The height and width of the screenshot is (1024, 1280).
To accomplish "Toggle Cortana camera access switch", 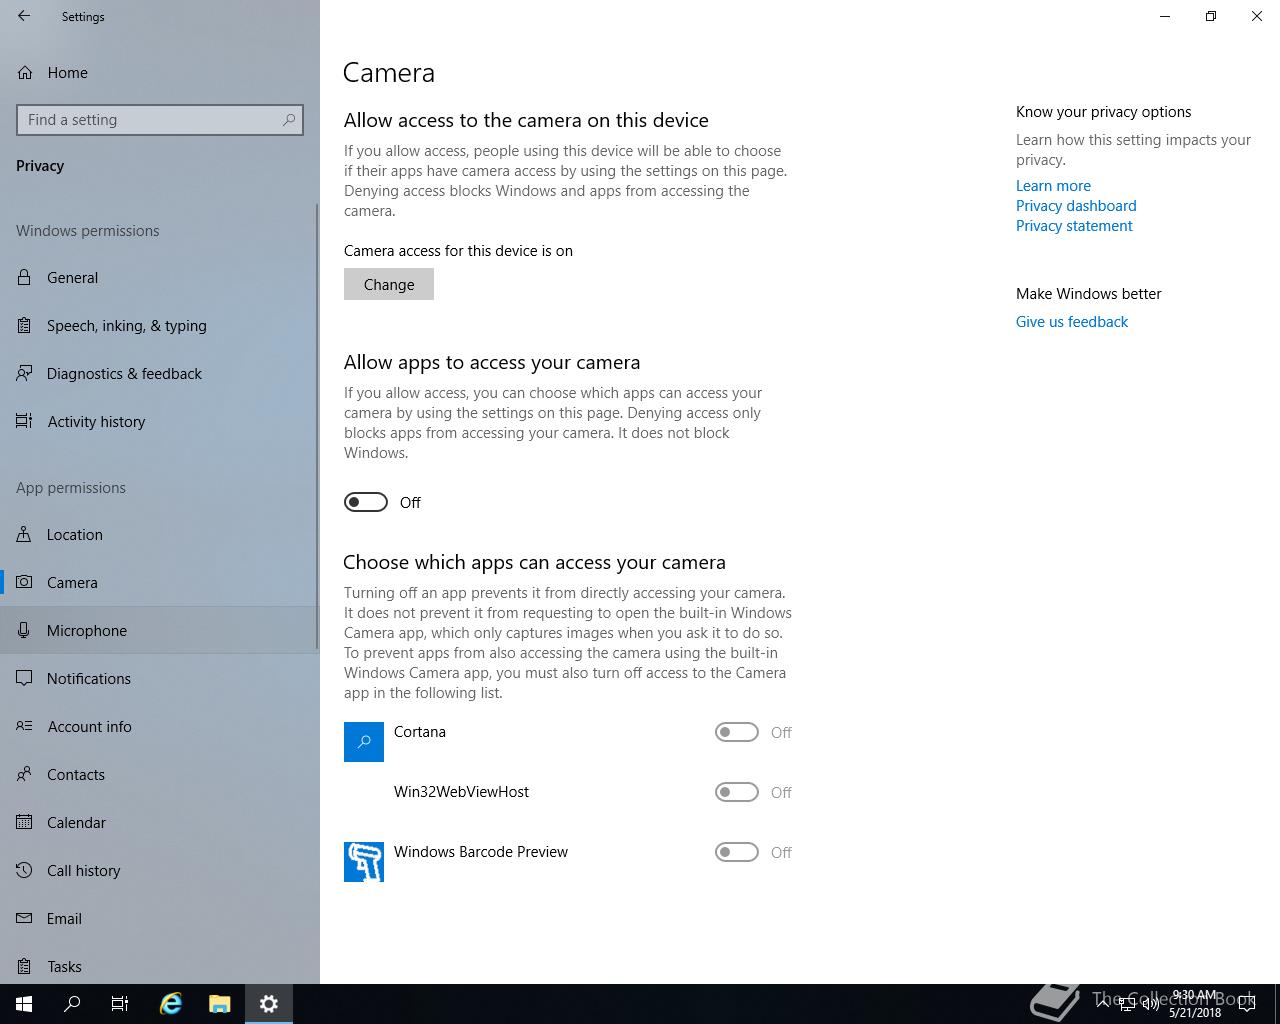I will click(x=737, y=732).
